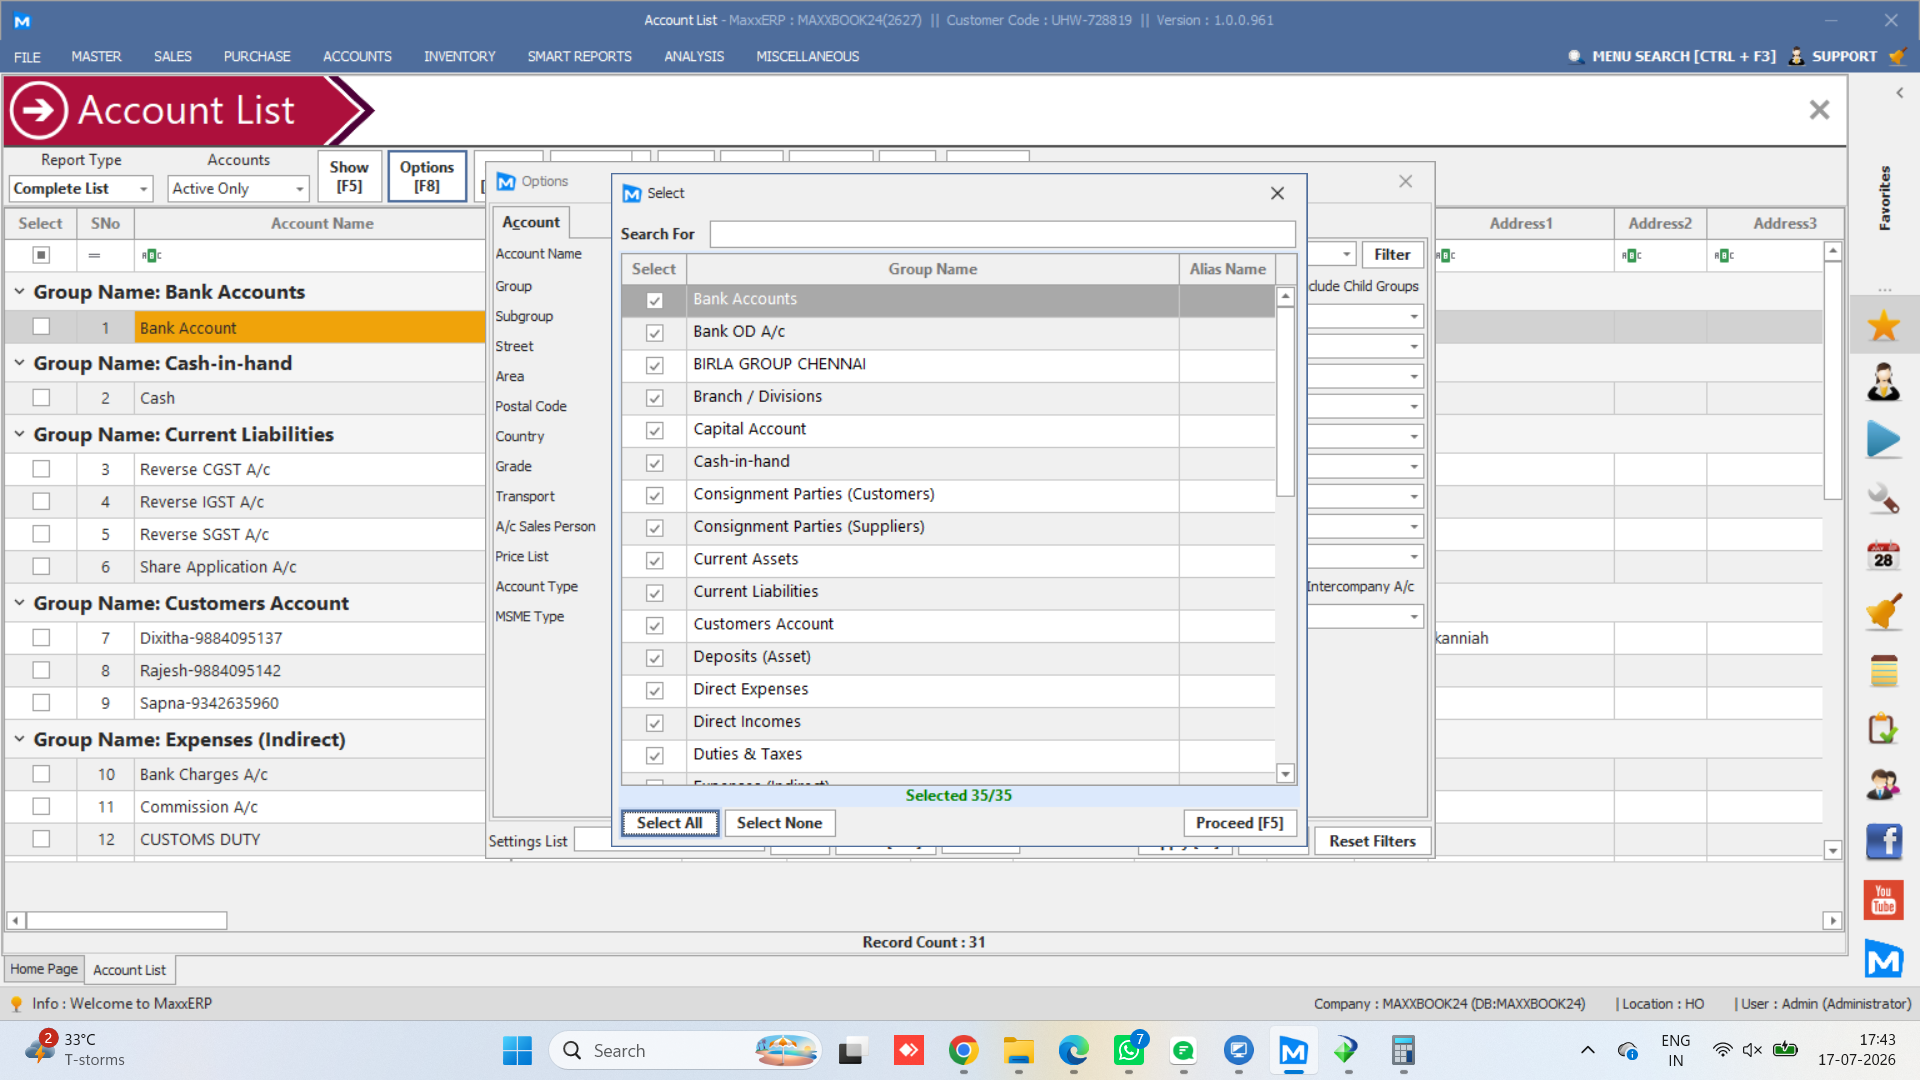Click the Reset Filters button
The height and width of the screenshot is (1080, 1920).
1372,841
